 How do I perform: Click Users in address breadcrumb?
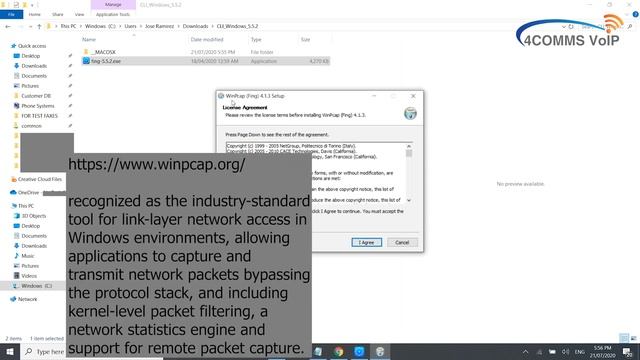pyautogui.click(x=131, y=26)
